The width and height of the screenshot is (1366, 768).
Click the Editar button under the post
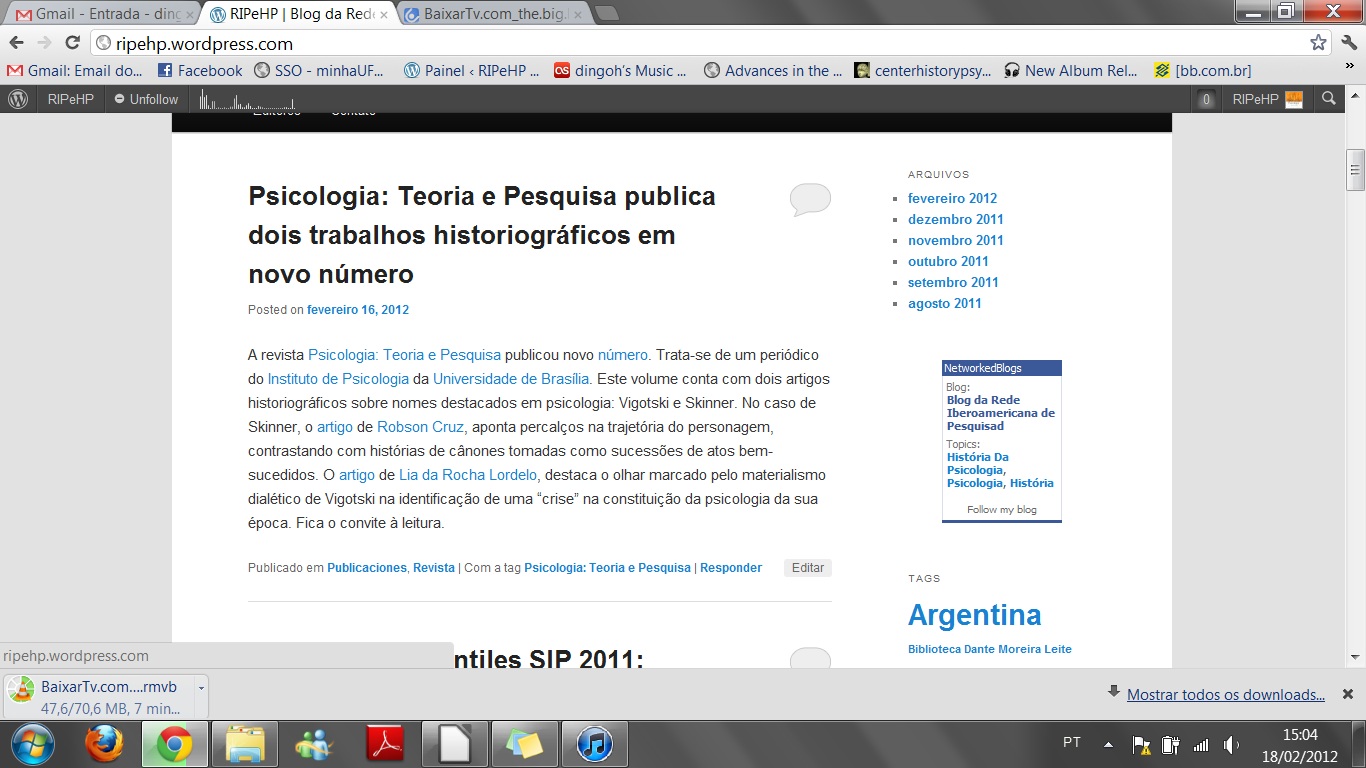pos(807,568)
